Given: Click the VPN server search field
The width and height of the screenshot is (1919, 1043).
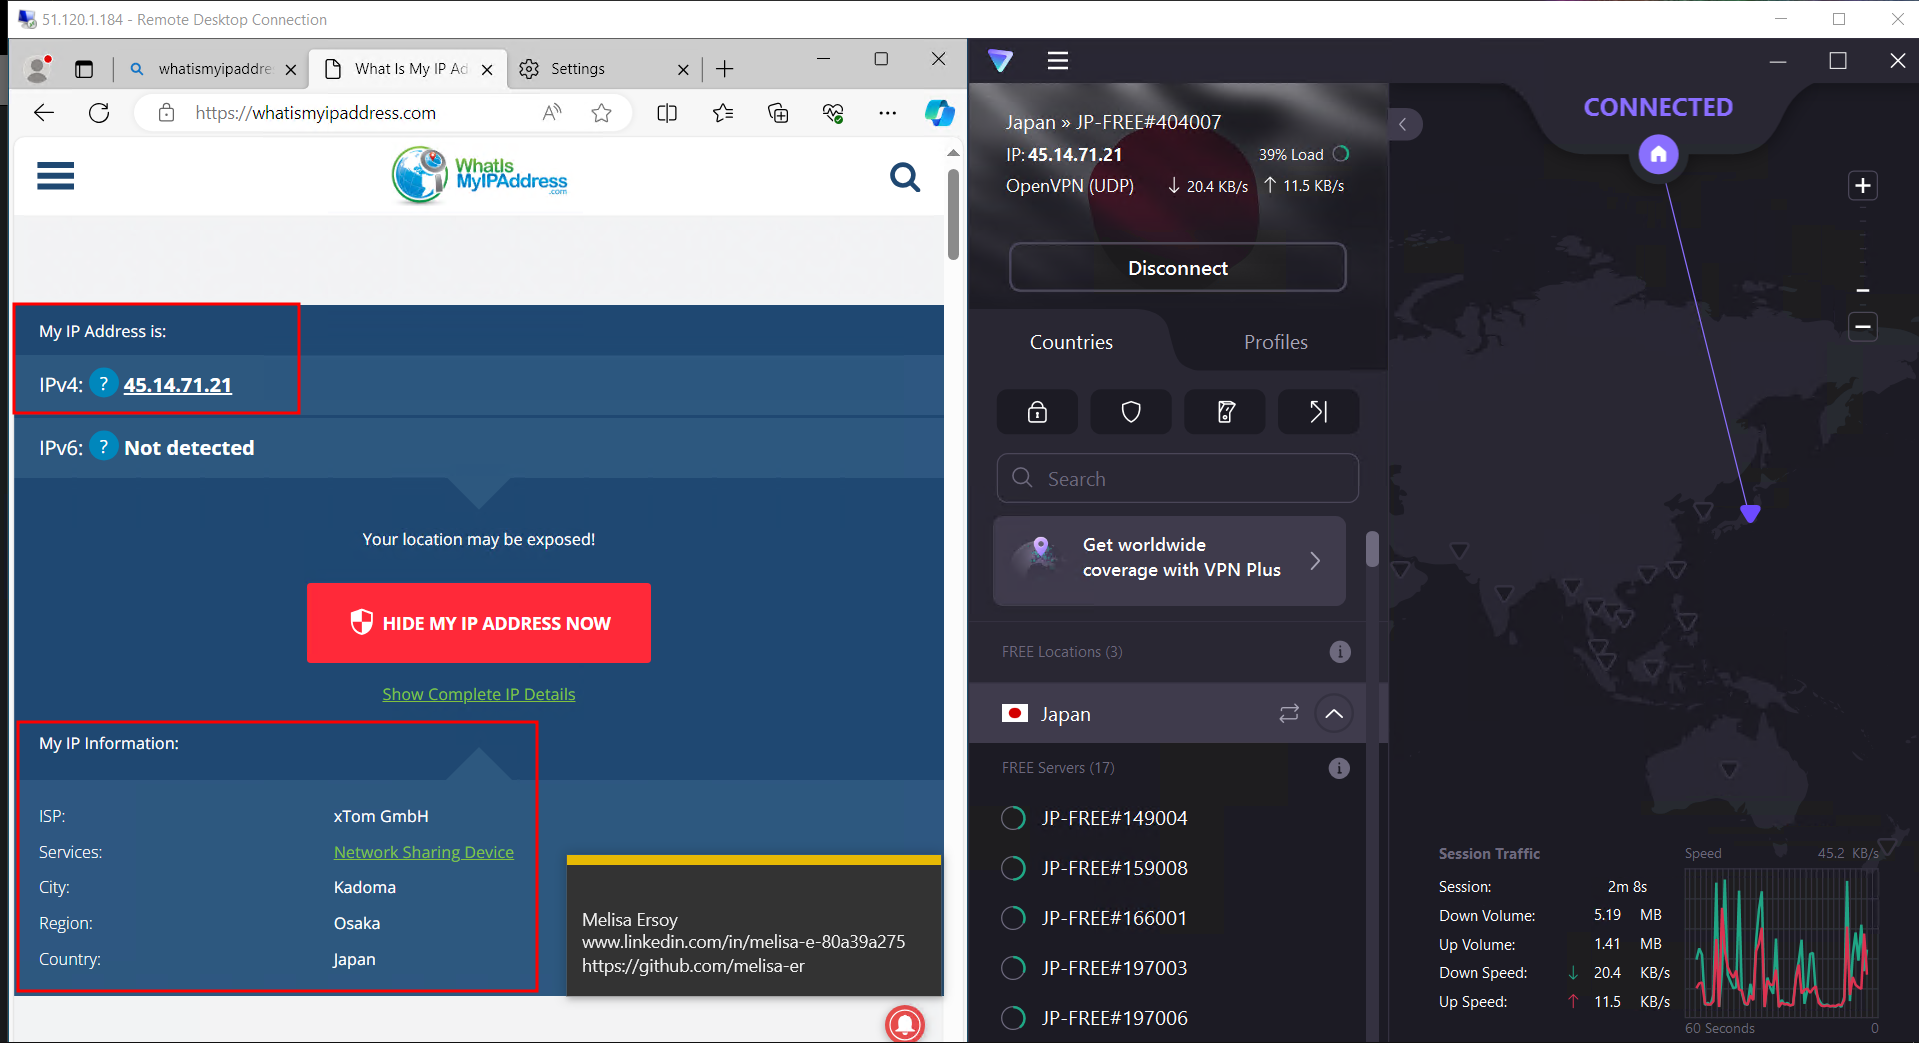Looking at the screenshot, I should point(1177,478).
